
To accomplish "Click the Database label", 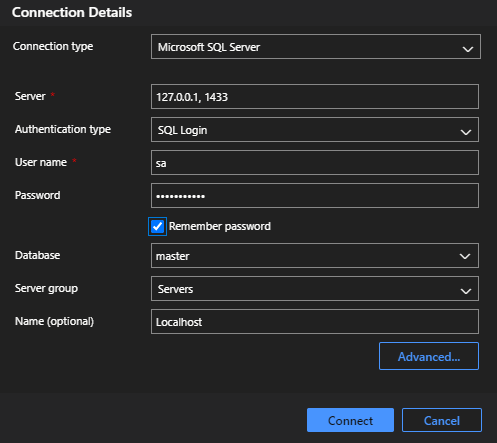I will (37, 255).
